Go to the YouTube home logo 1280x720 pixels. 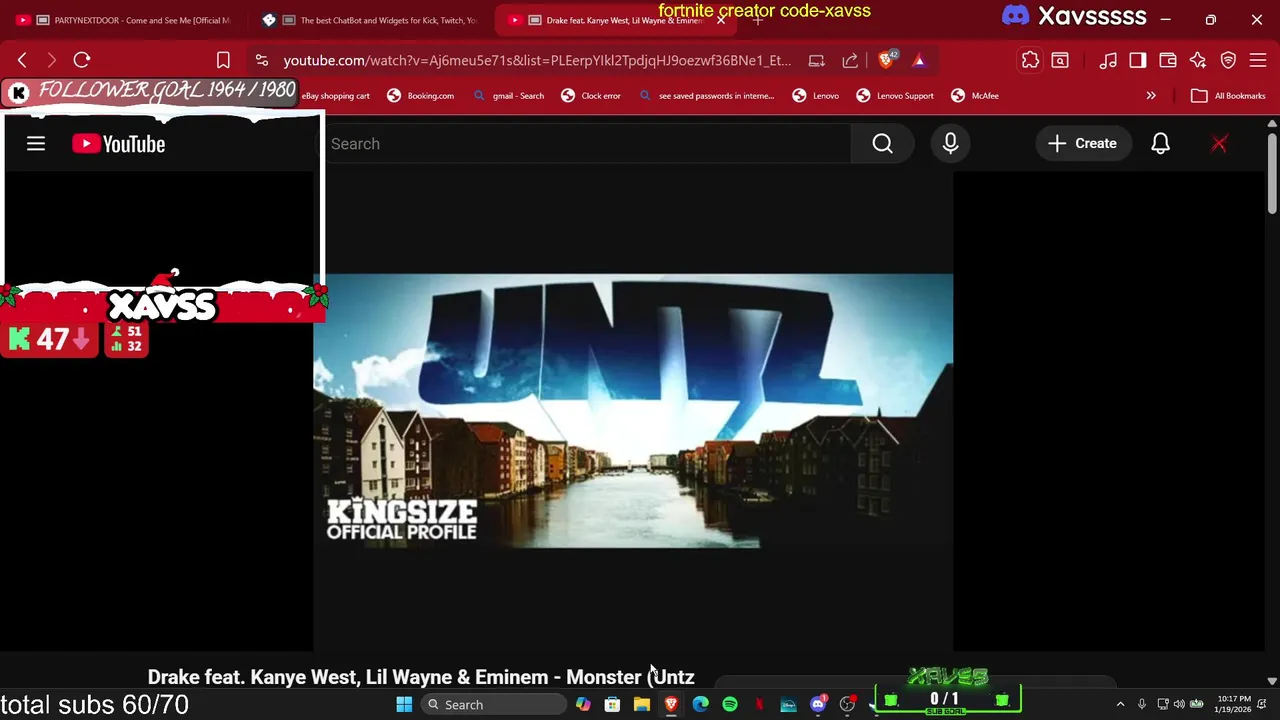(118, 144)
